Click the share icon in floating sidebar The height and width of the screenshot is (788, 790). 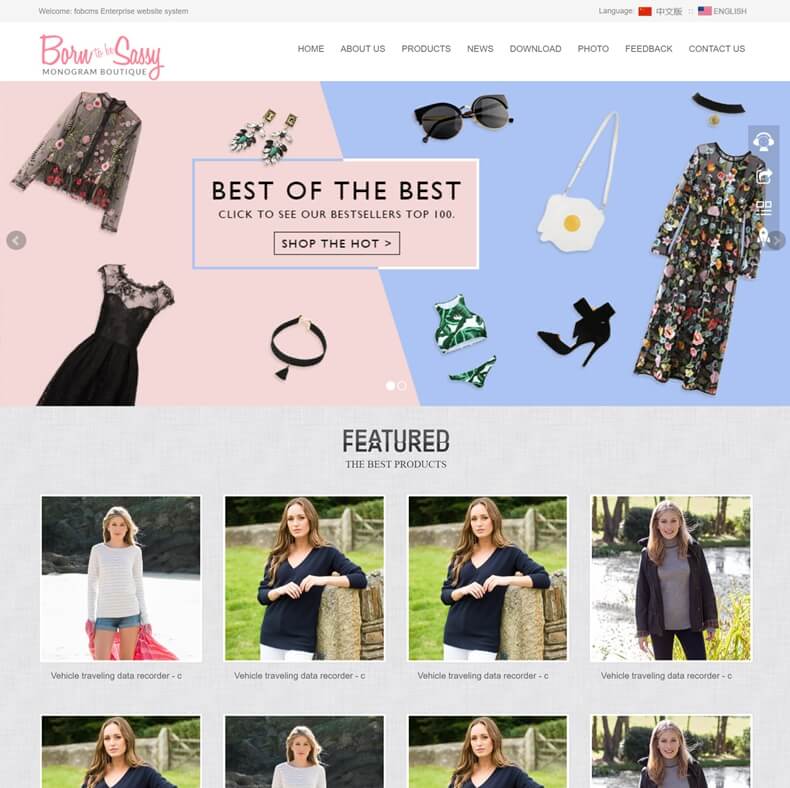(x=763, y=176)
